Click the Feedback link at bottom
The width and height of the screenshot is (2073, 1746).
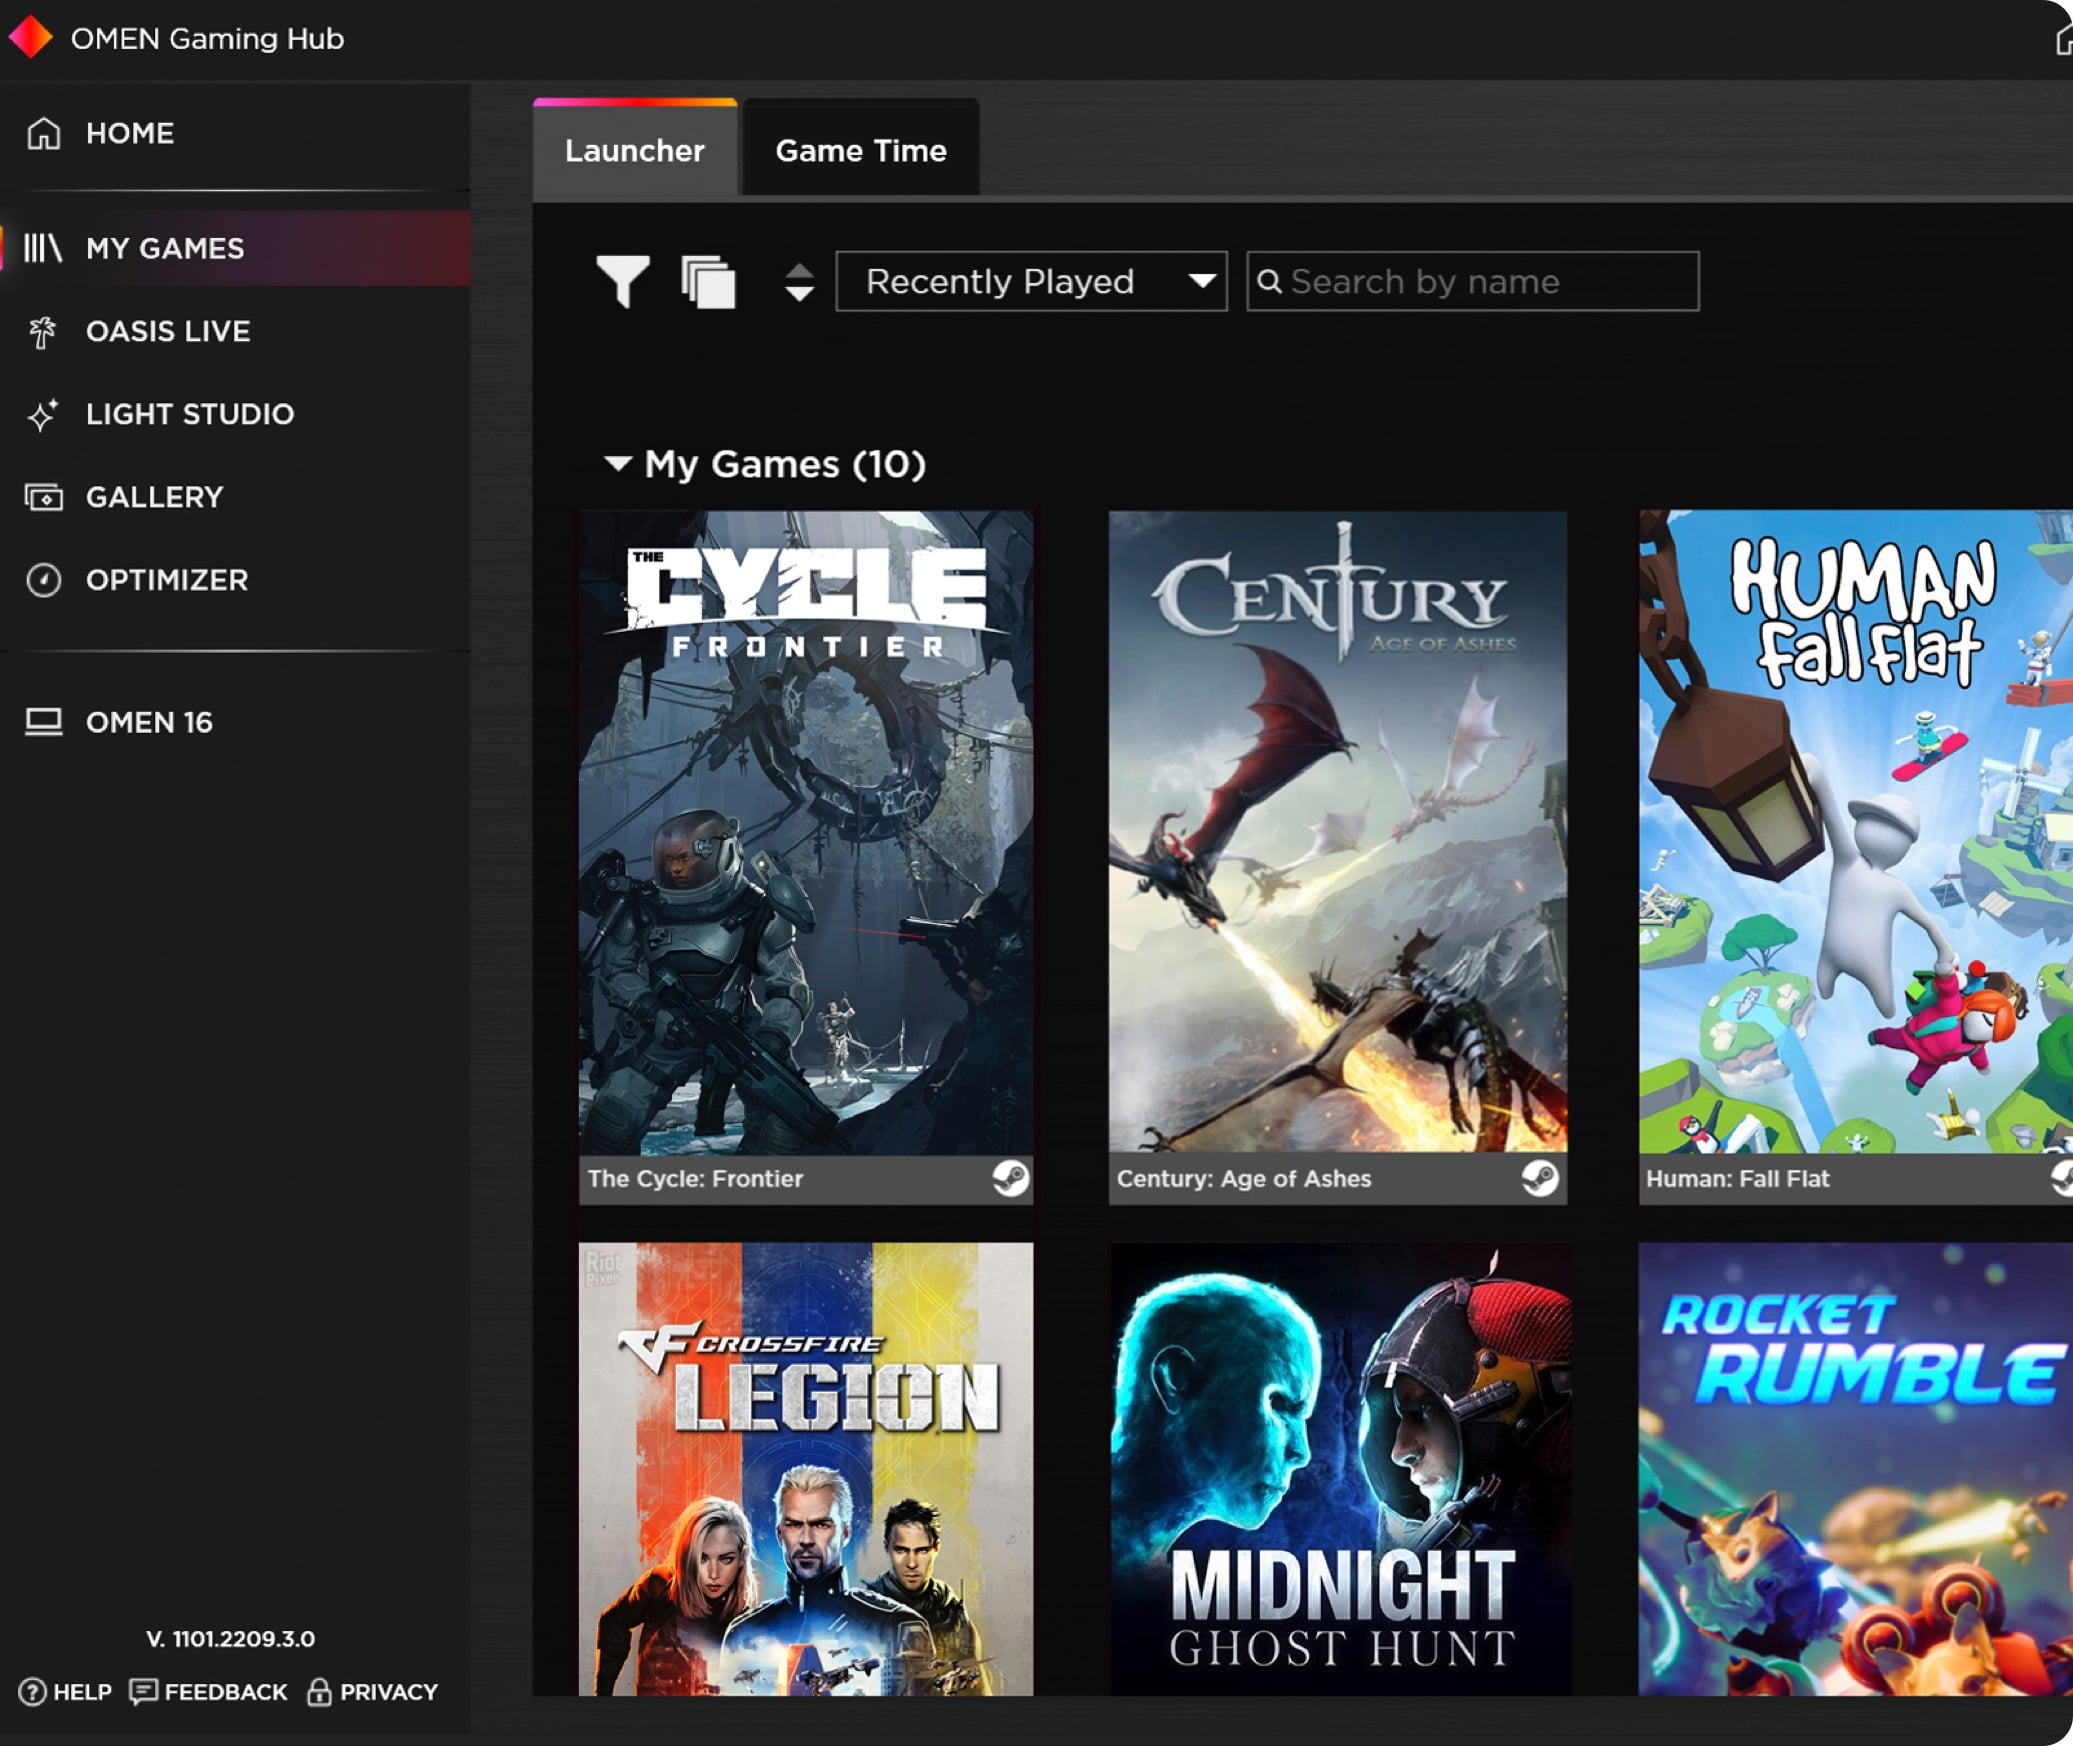coord(213,1691)
